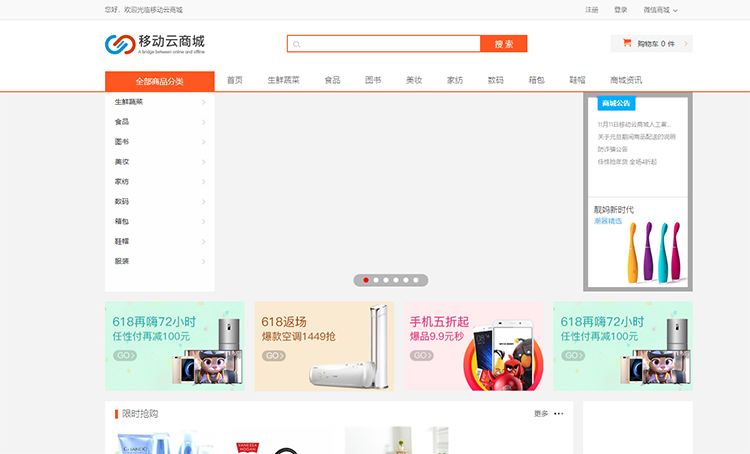
Task: Open the 全部商品分类 category menu
Action: point(160,81)
